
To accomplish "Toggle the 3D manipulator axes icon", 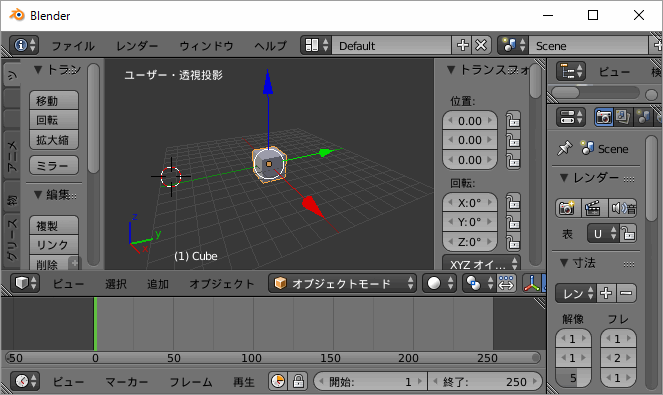I will pyautogui.click(x=531, y=283).
